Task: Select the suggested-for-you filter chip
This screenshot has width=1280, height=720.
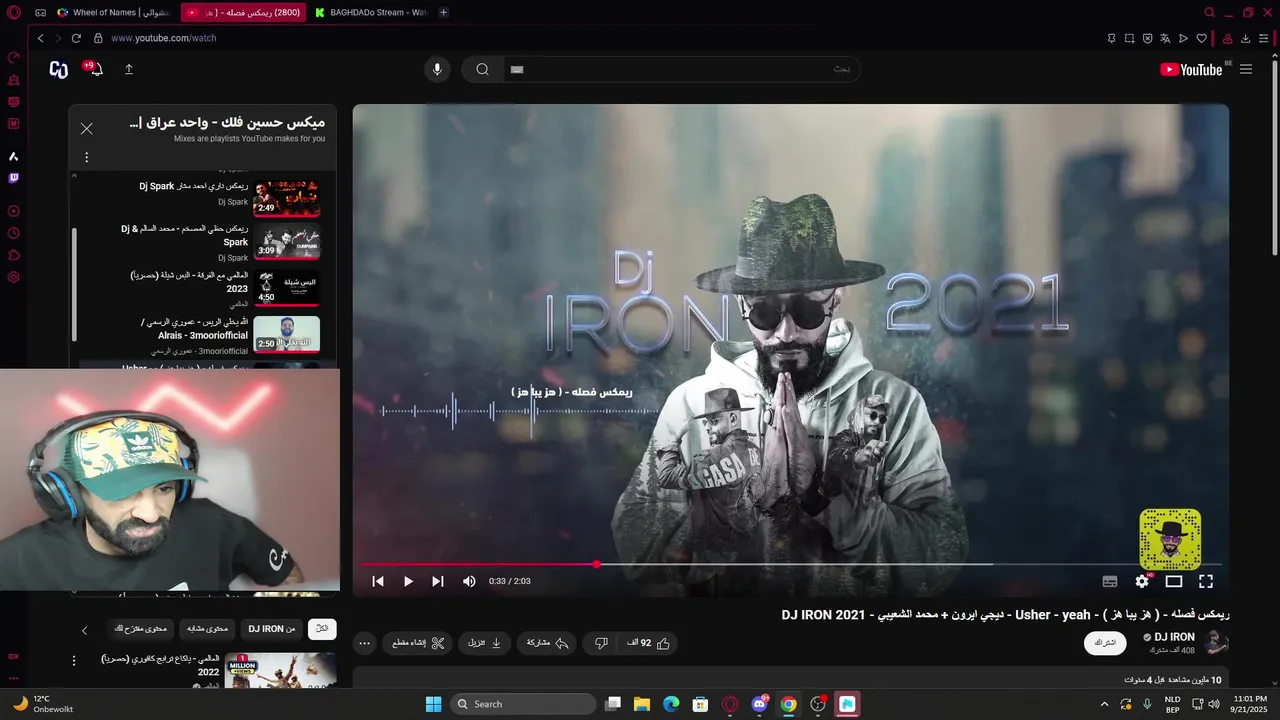Action: click(141, 629)
